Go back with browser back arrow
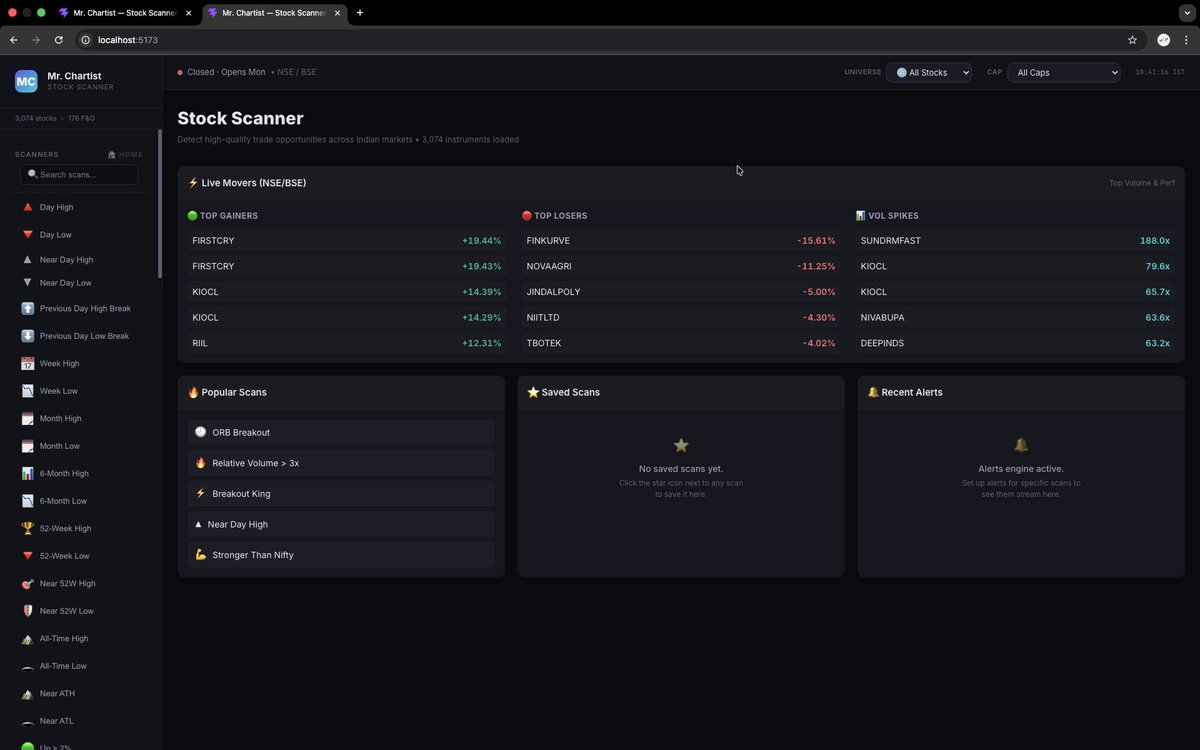 [13, 40]
